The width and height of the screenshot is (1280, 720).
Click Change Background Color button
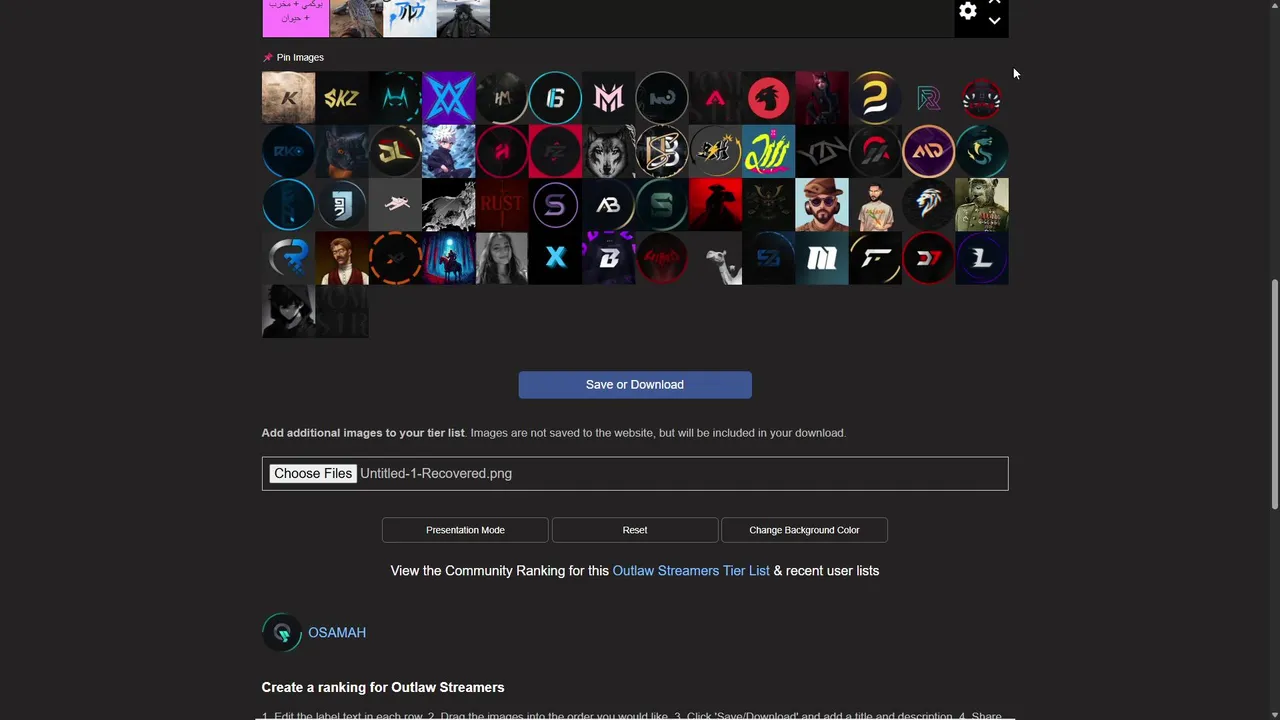coord(804,530)
